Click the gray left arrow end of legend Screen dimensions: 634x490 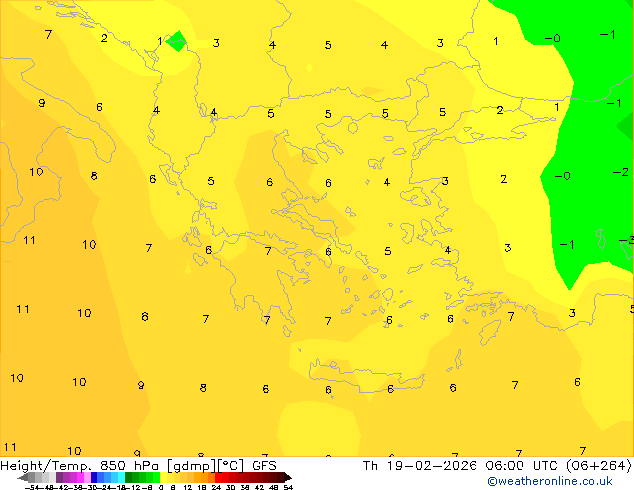pos(23,477)
